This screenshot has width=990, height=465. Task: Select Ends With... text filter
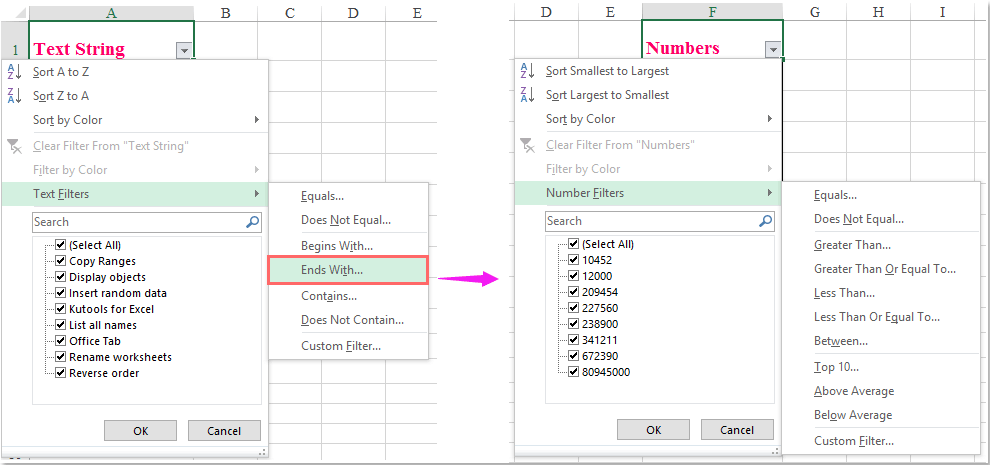pos(332,270)
